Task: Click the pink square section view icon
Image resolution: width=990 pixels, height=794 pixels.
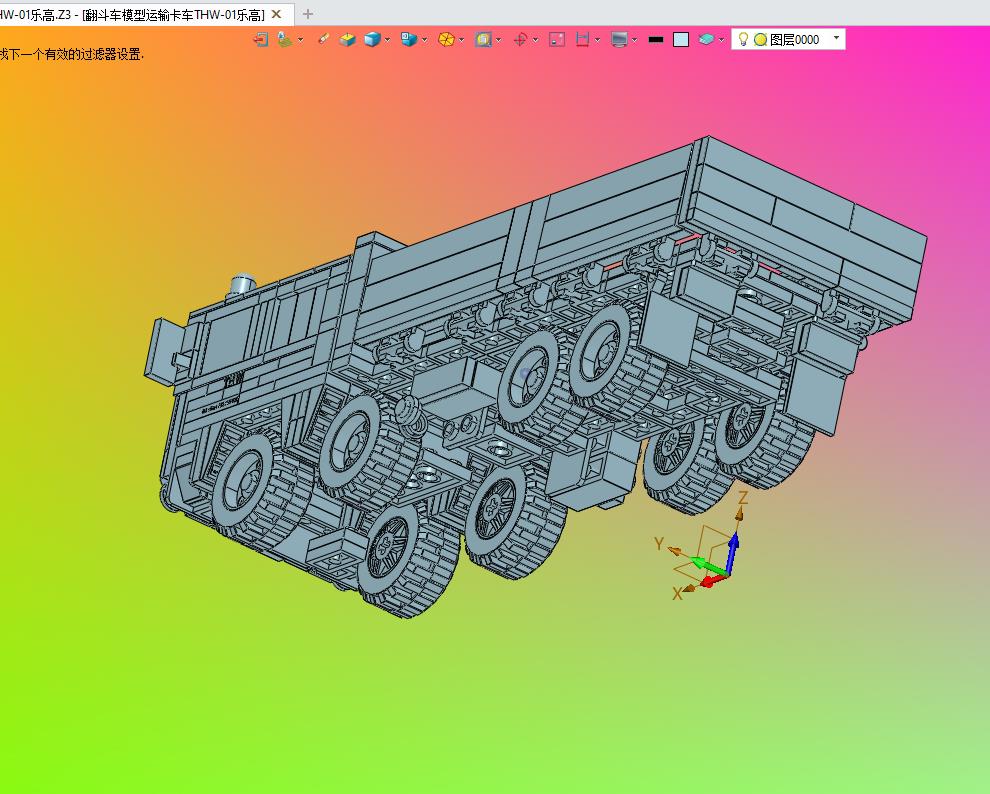Action: pos(557,40)
